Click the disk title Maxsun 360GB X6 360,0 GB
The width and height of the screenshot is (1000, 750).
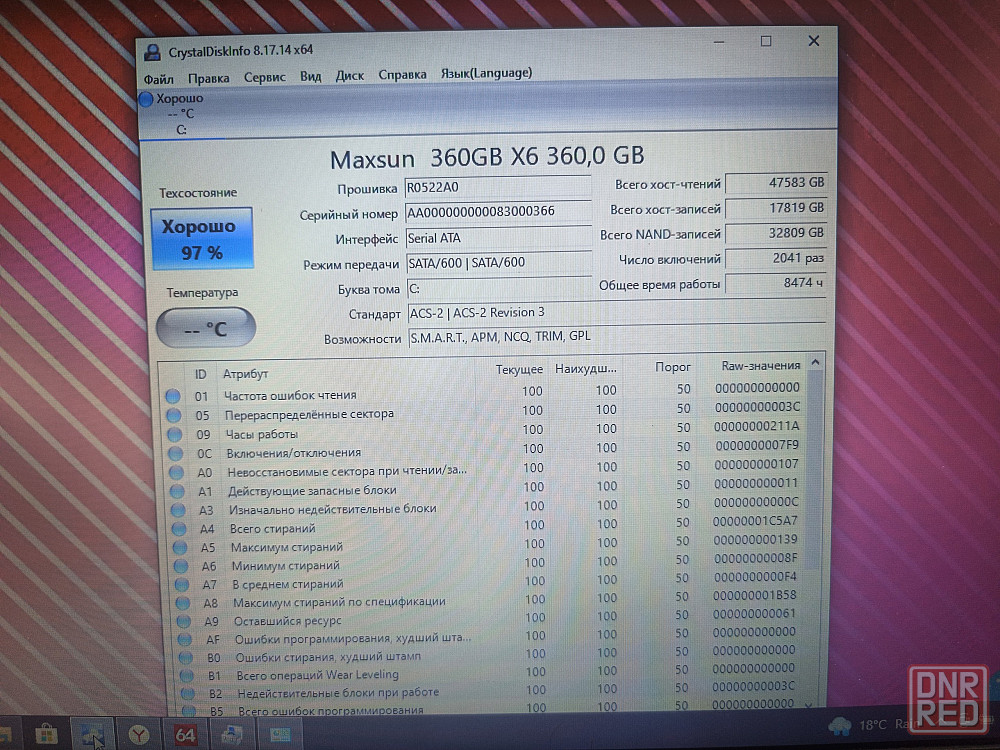(487, 157)
